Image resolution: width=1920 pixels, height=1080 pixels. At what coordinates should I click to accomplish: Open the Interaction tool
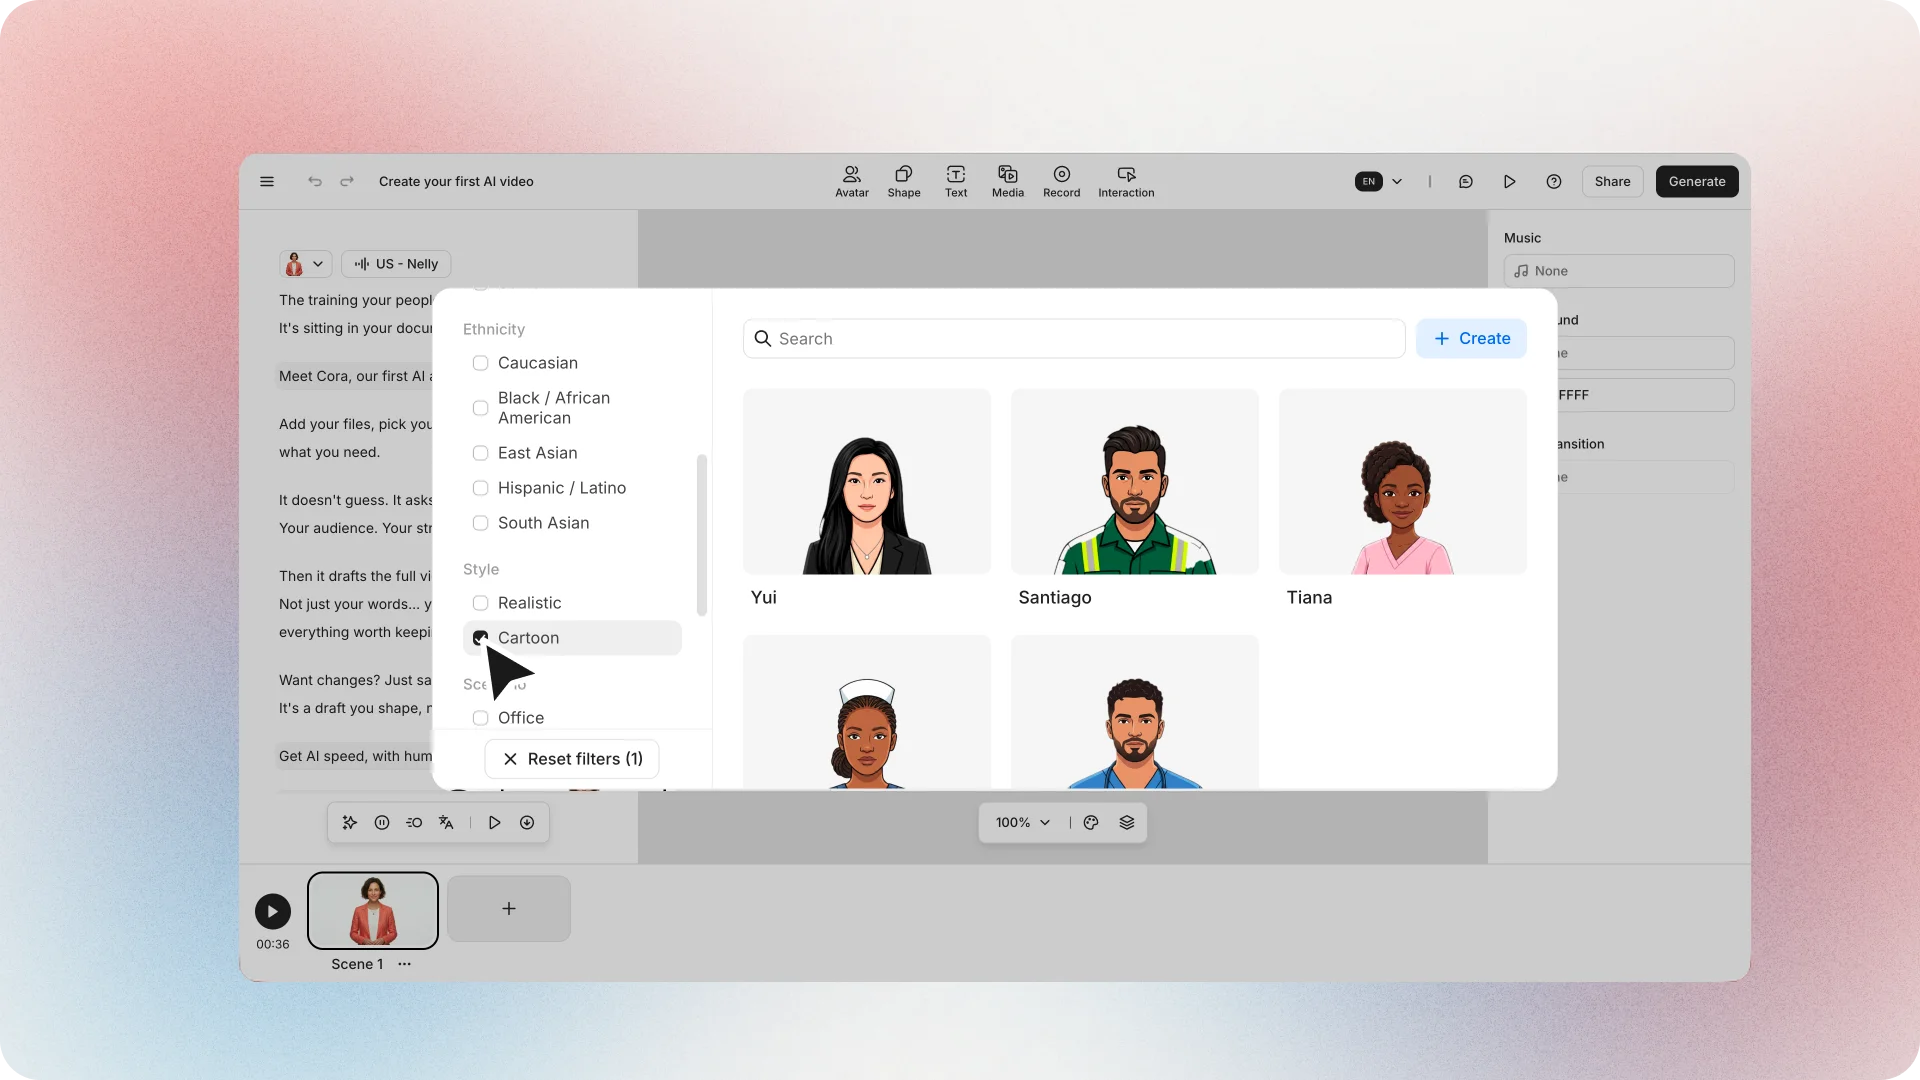click(x=1126, y=182)
